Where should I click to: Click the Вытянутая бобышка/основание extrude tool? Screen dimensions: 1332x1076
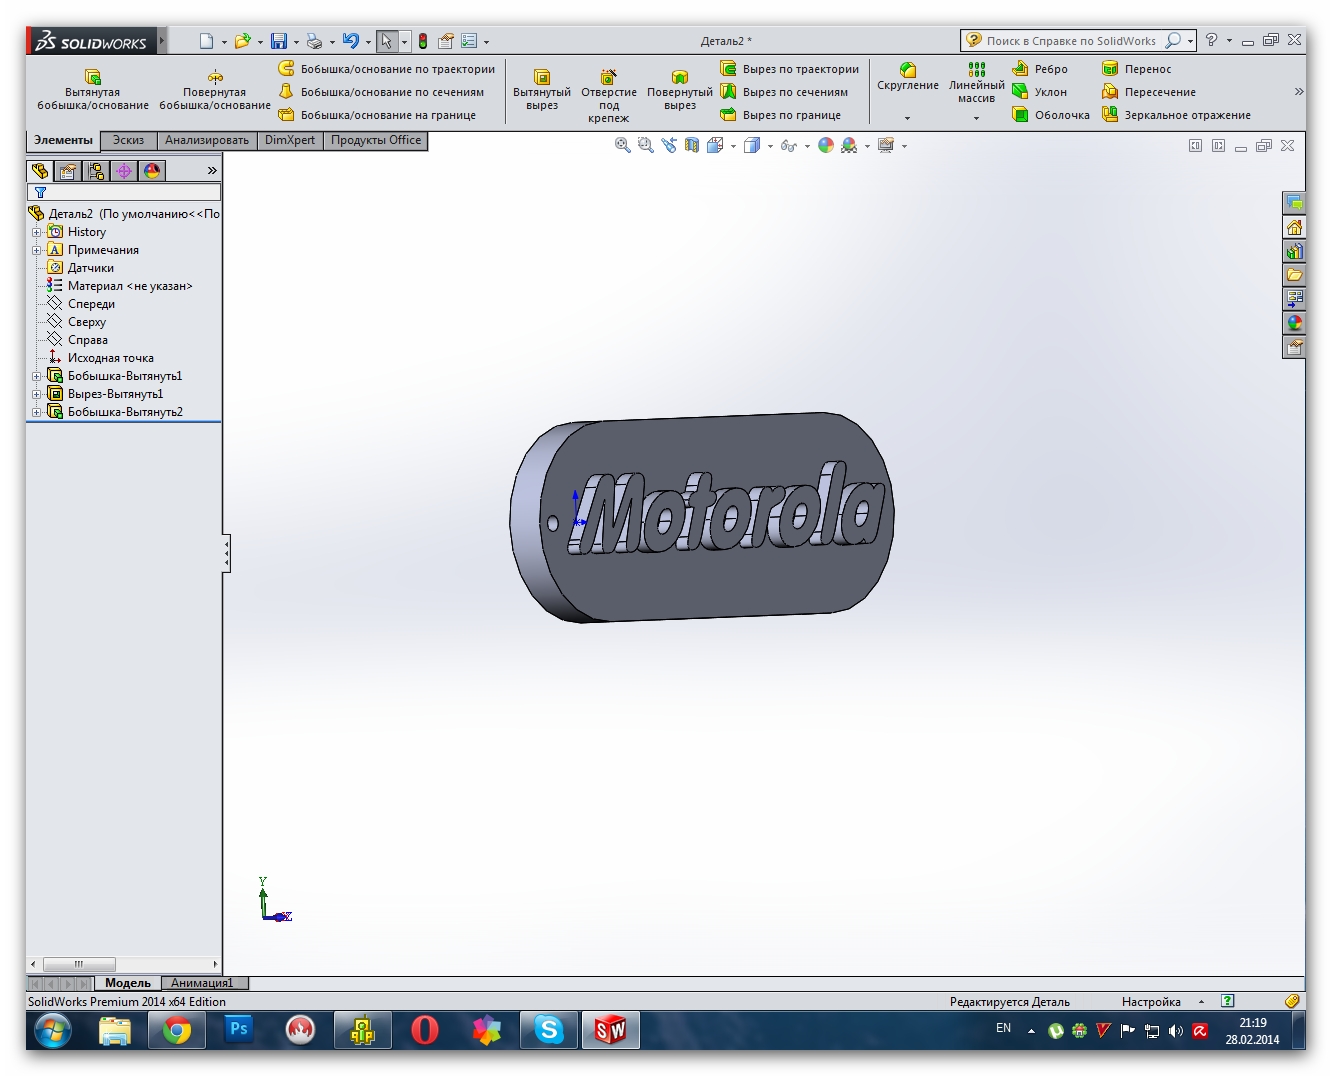click(x=93, y=90)
